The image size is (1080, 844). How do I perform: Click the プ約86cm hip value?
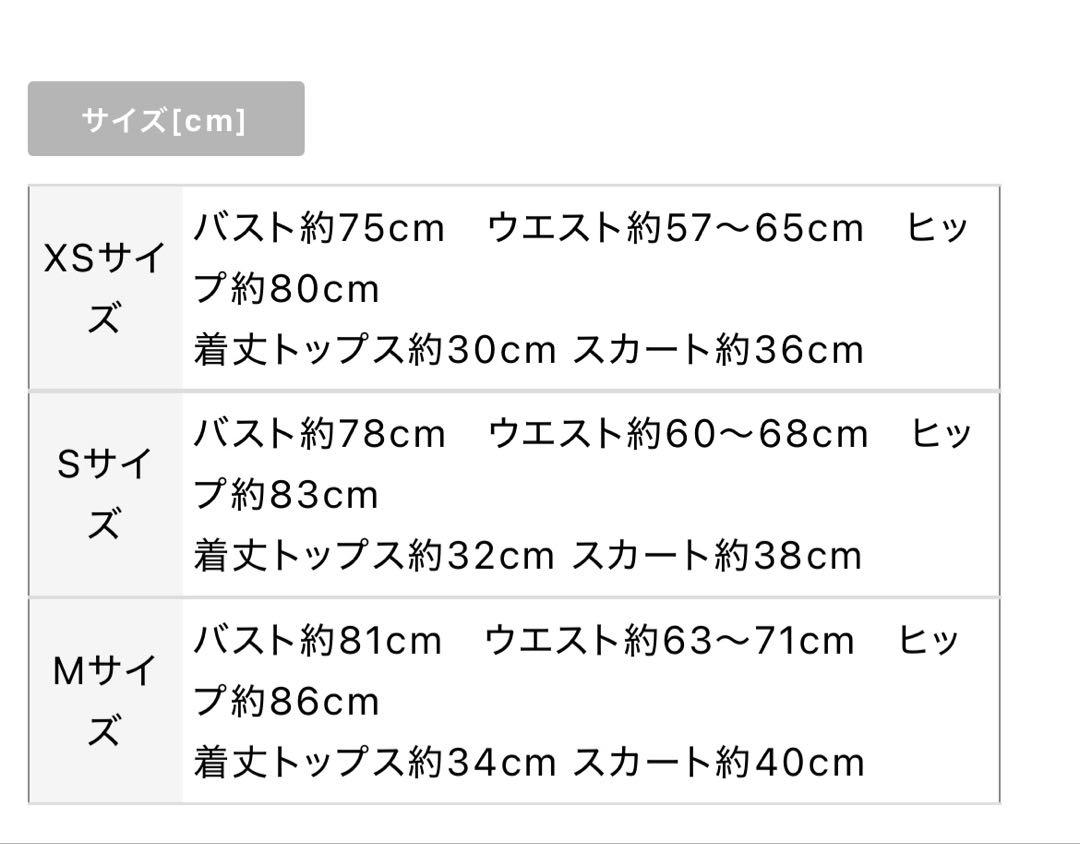tap(287, 701)
